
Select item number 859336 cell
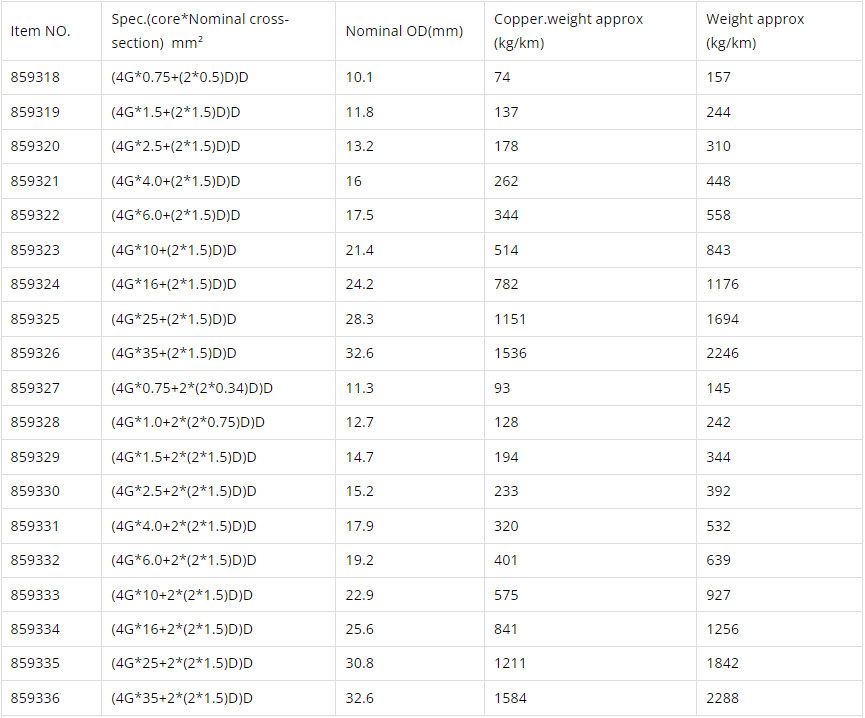pyautogui.click(x=35, y=698)
